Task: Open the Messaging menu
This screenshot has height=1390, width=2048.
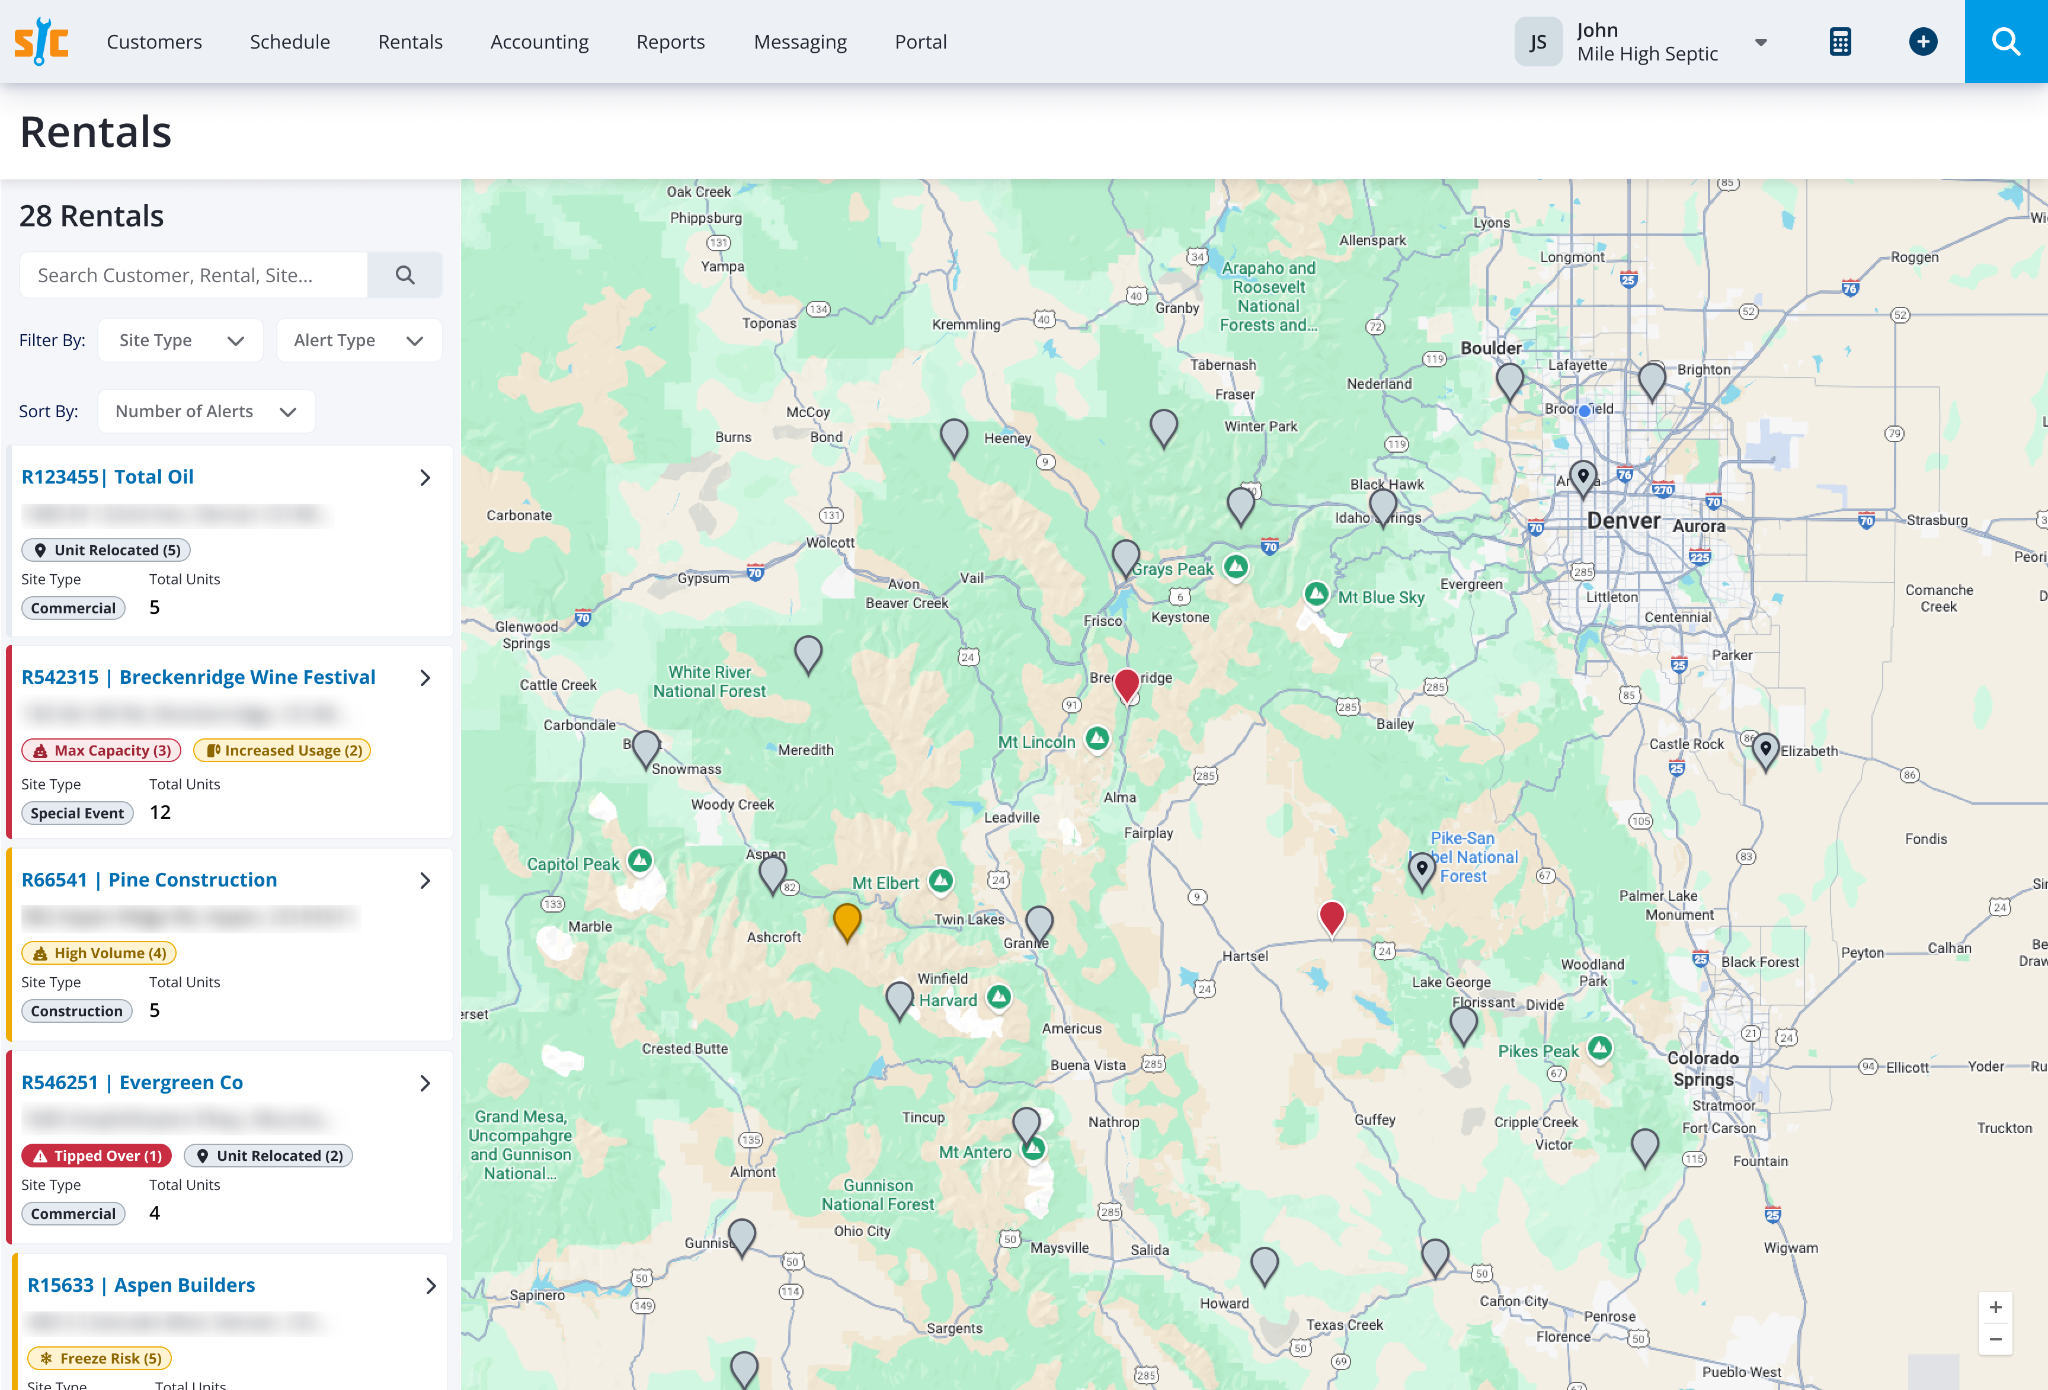Action: tap(800, 42)
